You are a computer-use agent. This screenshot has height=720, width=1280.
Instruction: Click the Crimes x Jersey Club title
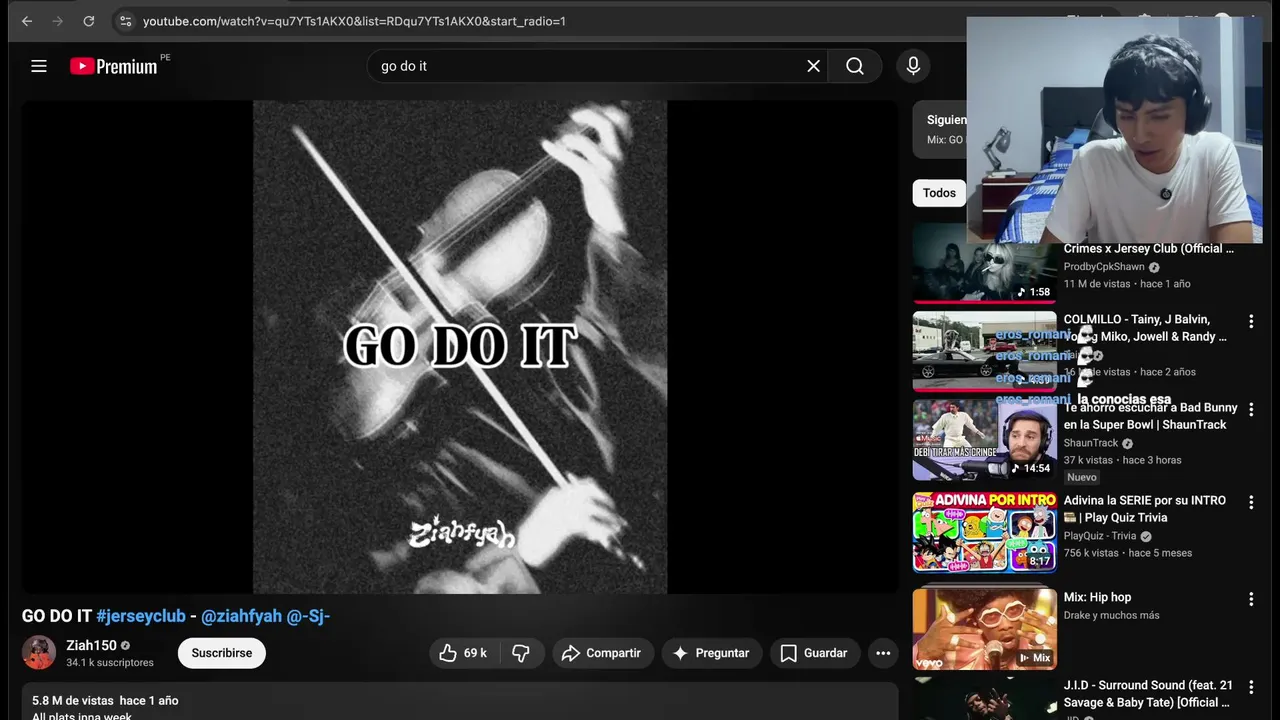pos(1148,249)
